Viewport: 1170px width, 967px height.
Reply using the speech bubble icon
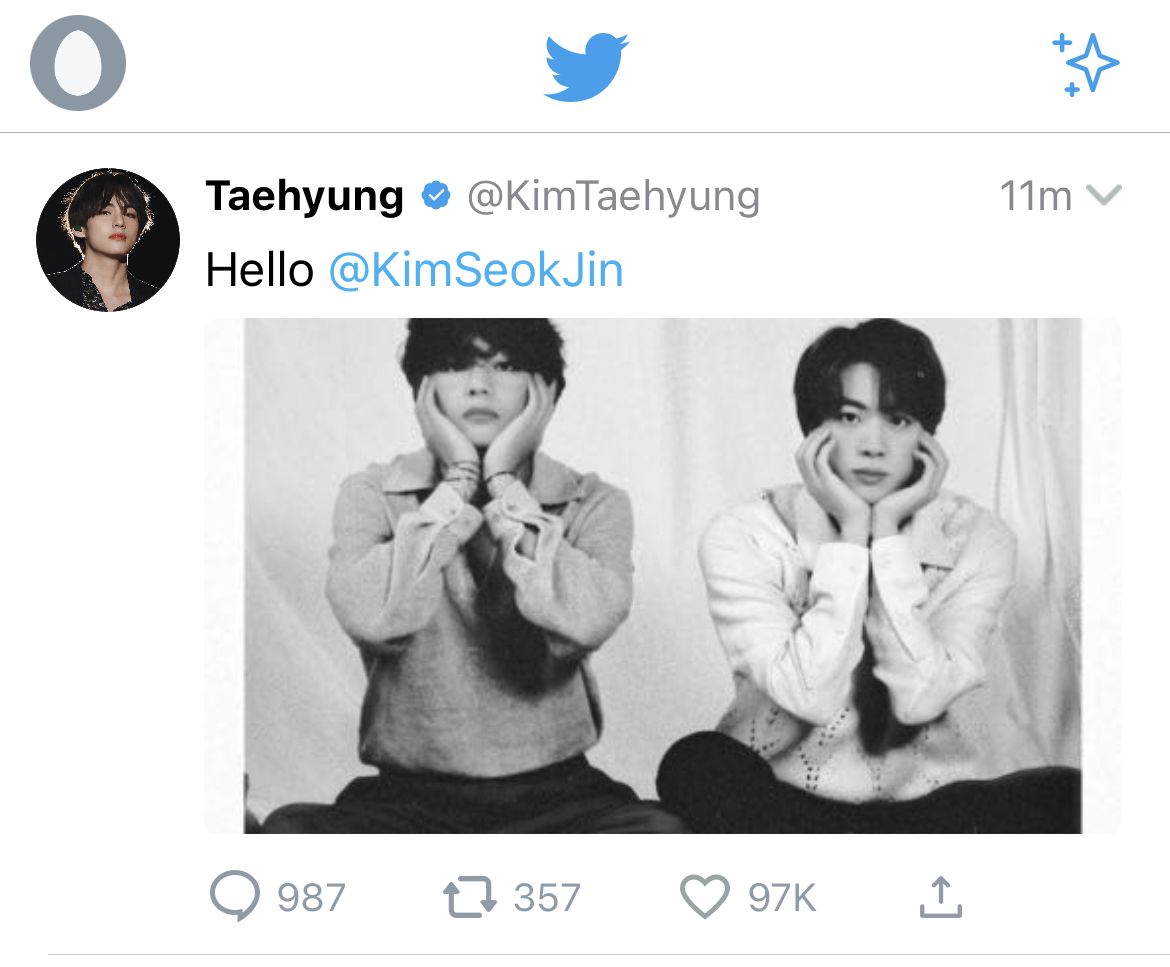coord(235,897)
